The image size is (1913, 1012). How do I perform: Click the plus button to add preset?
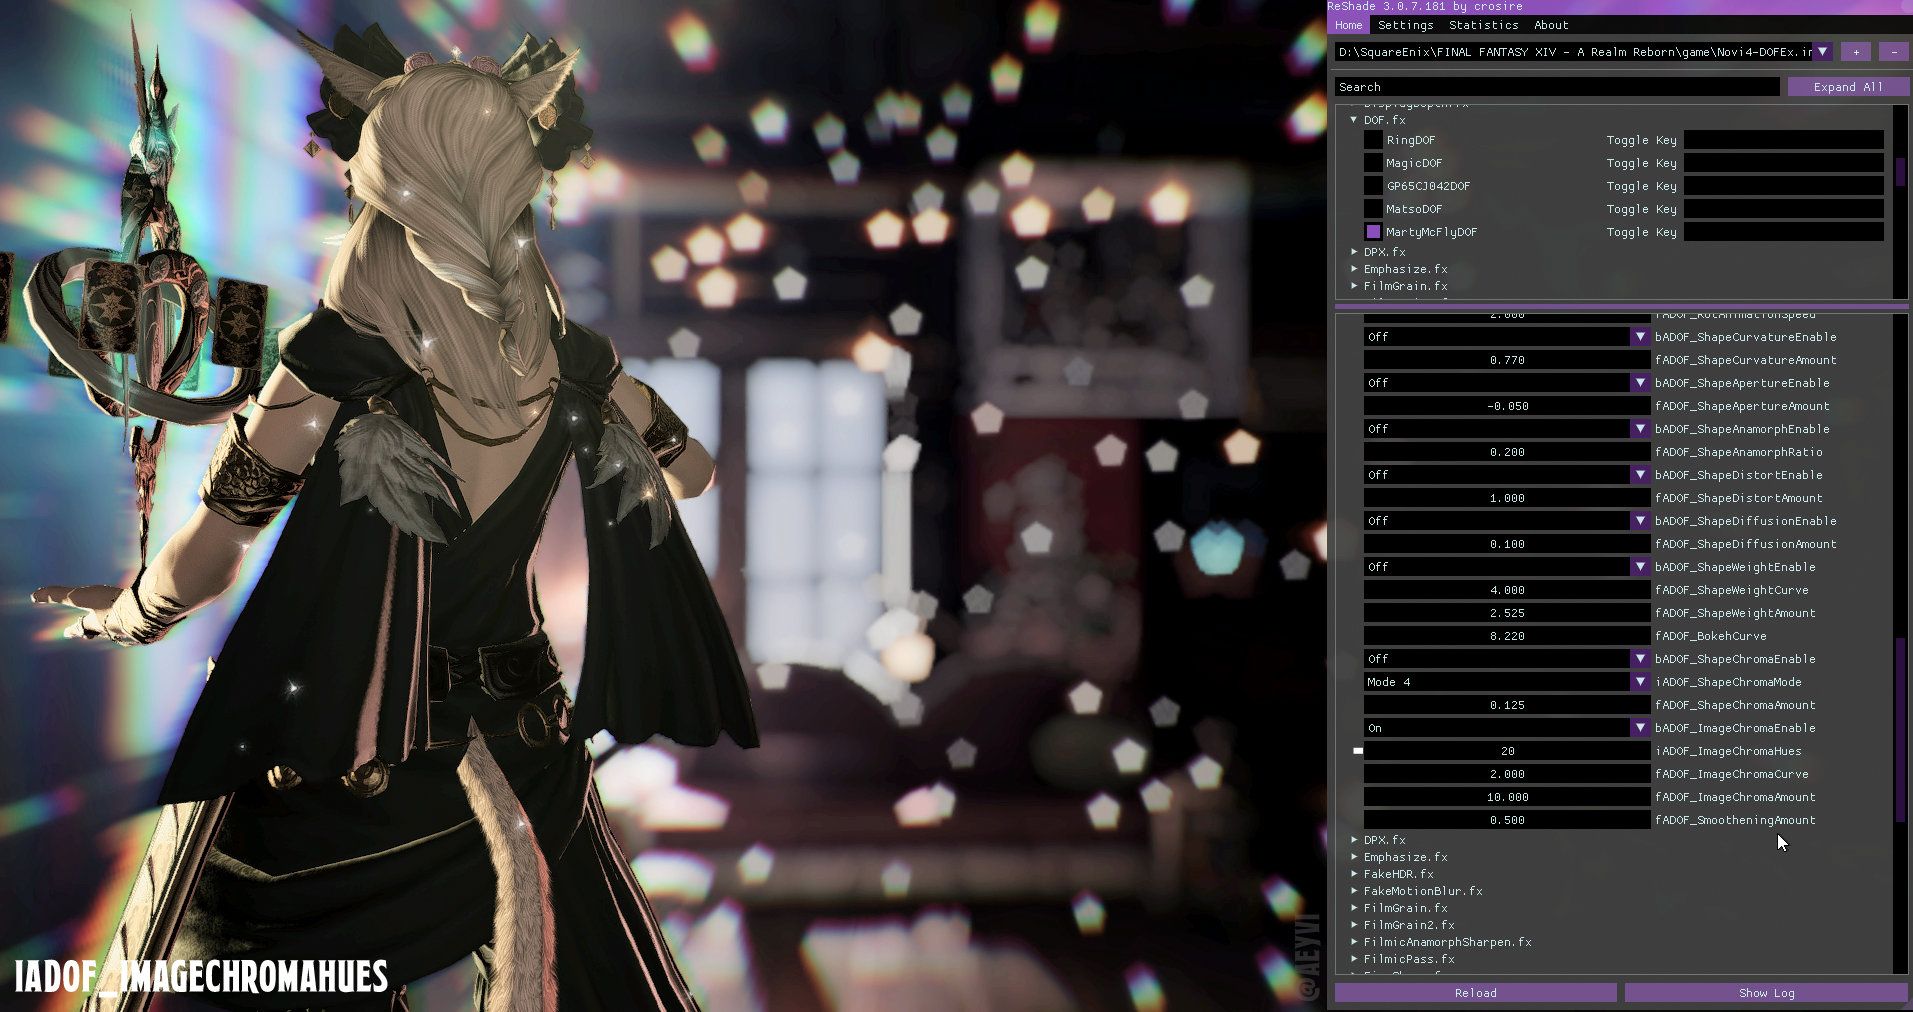pos(1856,51)
